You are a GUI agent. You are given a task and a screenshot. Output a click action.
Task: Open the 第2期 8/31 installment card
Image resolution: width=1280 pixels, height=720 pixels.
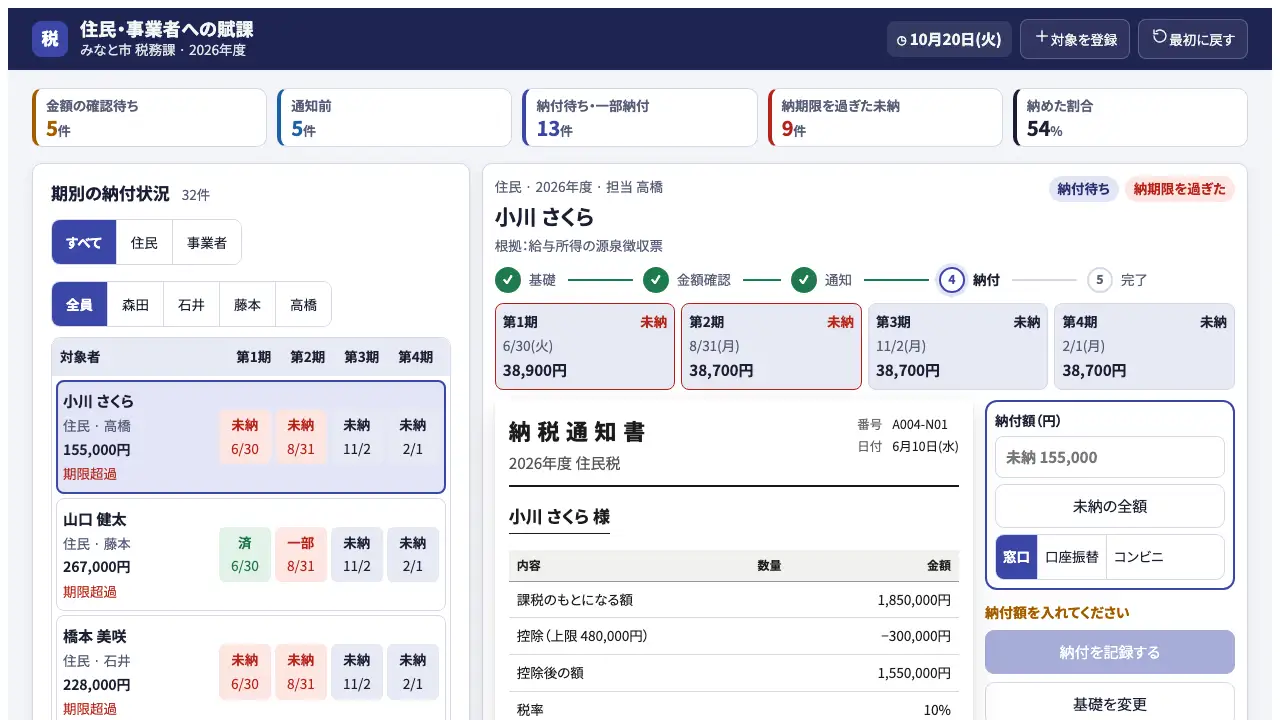[x=771, y=346]
